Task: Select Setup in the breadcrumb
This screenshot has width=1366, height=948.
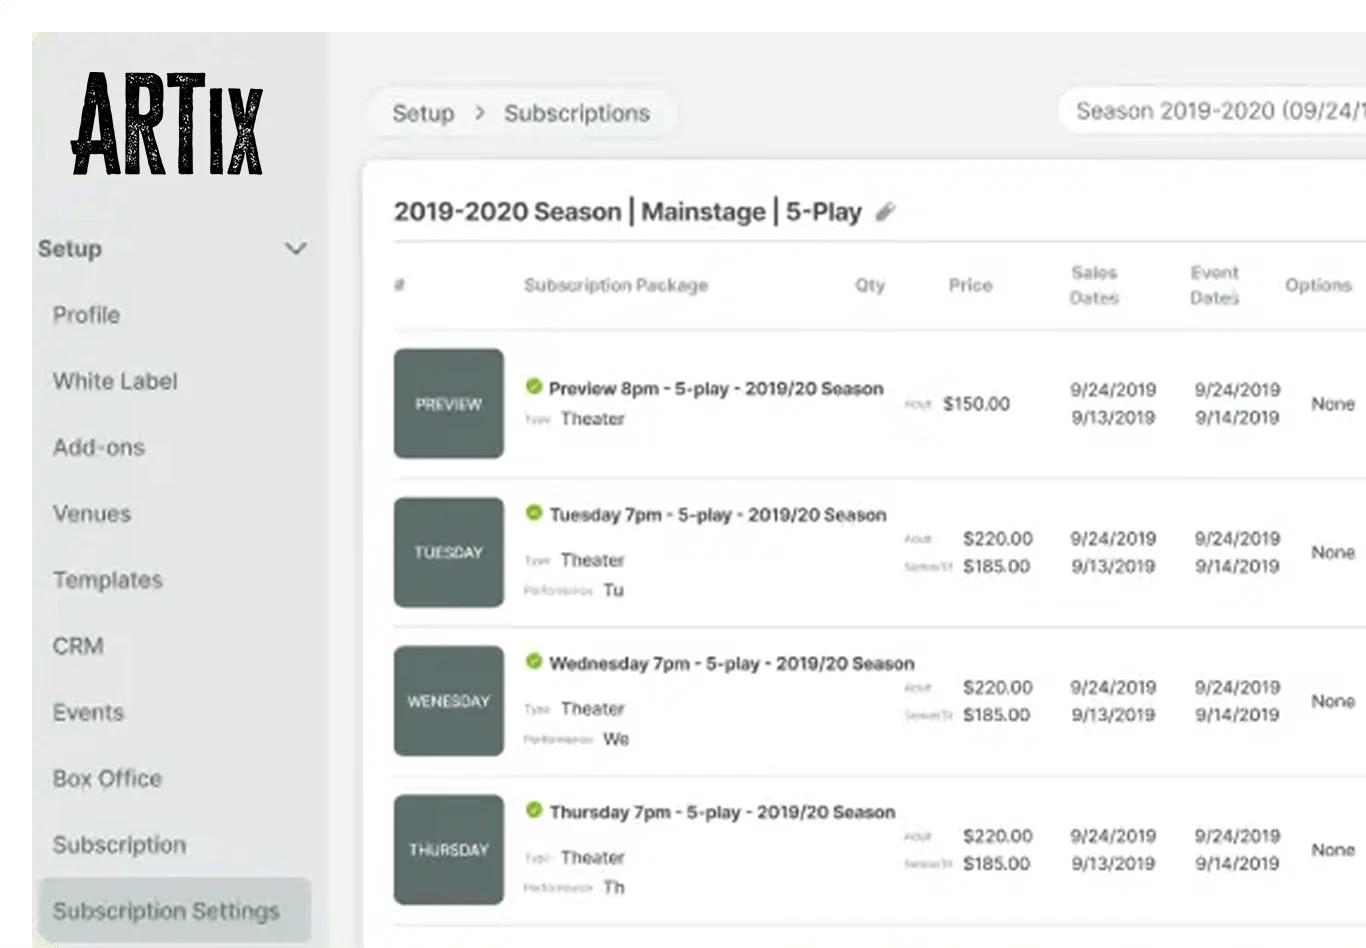Action: (423, 113)
